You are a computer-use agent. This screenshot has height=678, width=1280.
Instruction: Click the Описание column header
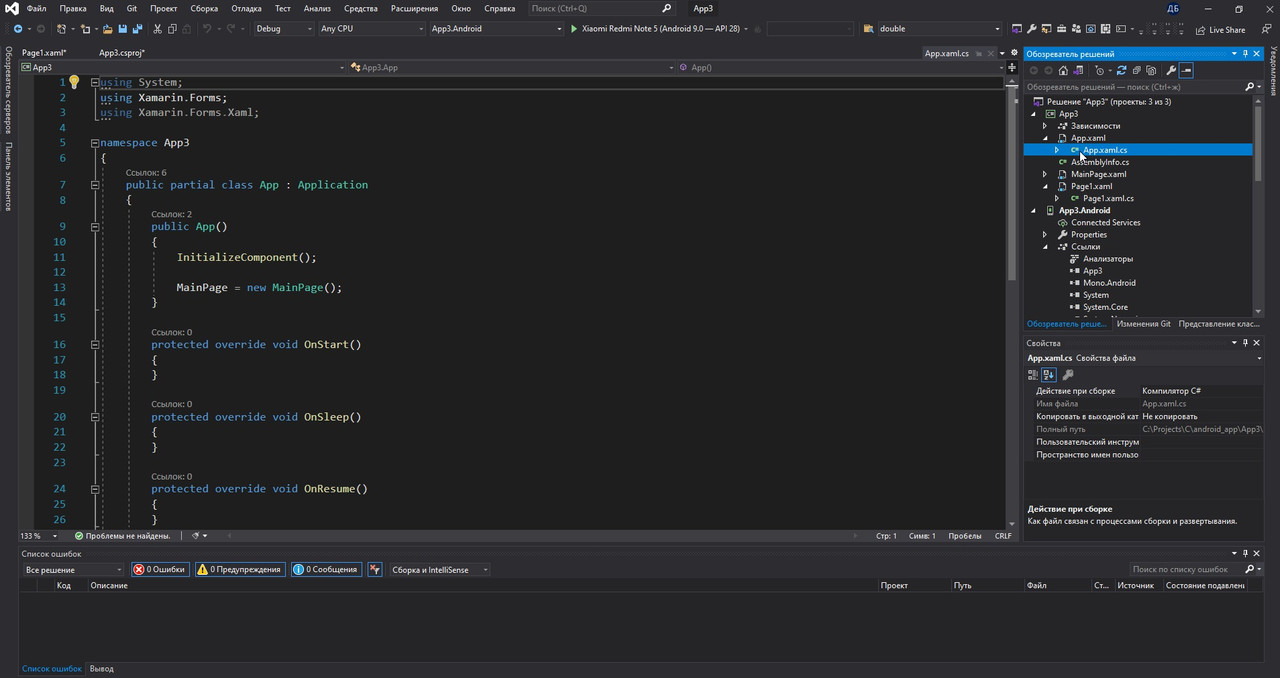click(x=109, y=585)
